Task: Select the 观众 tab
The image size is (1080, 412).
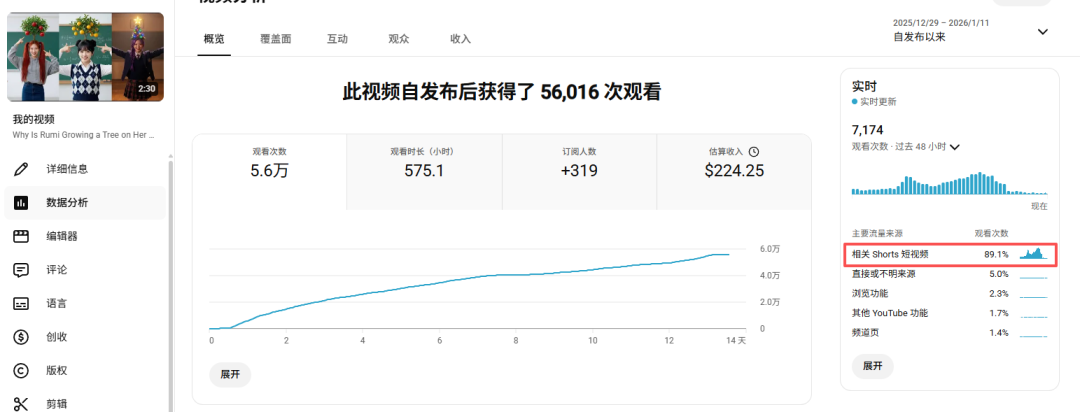Action: point(399,39)
